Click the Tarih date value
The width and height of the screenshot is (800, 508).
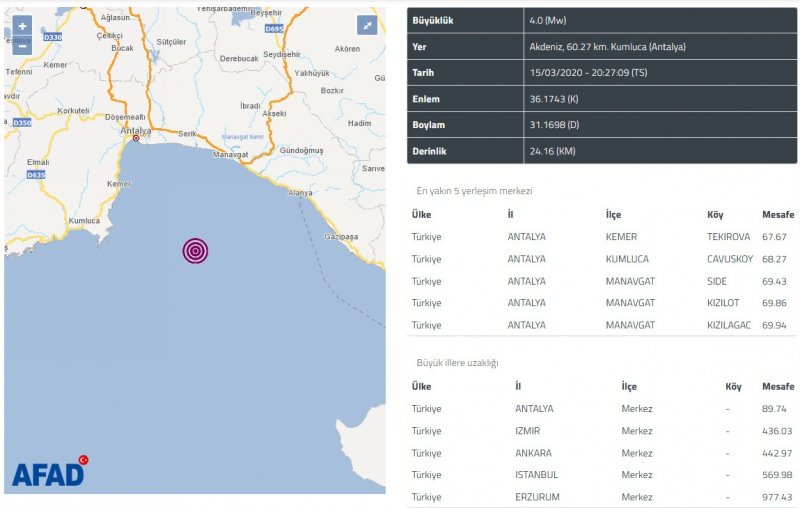[x=577, y=73]
